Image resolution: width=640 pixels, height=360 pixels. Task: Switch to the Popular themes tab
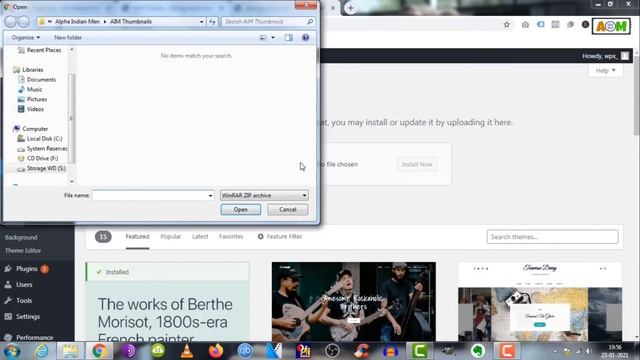(x=171, y=236)
